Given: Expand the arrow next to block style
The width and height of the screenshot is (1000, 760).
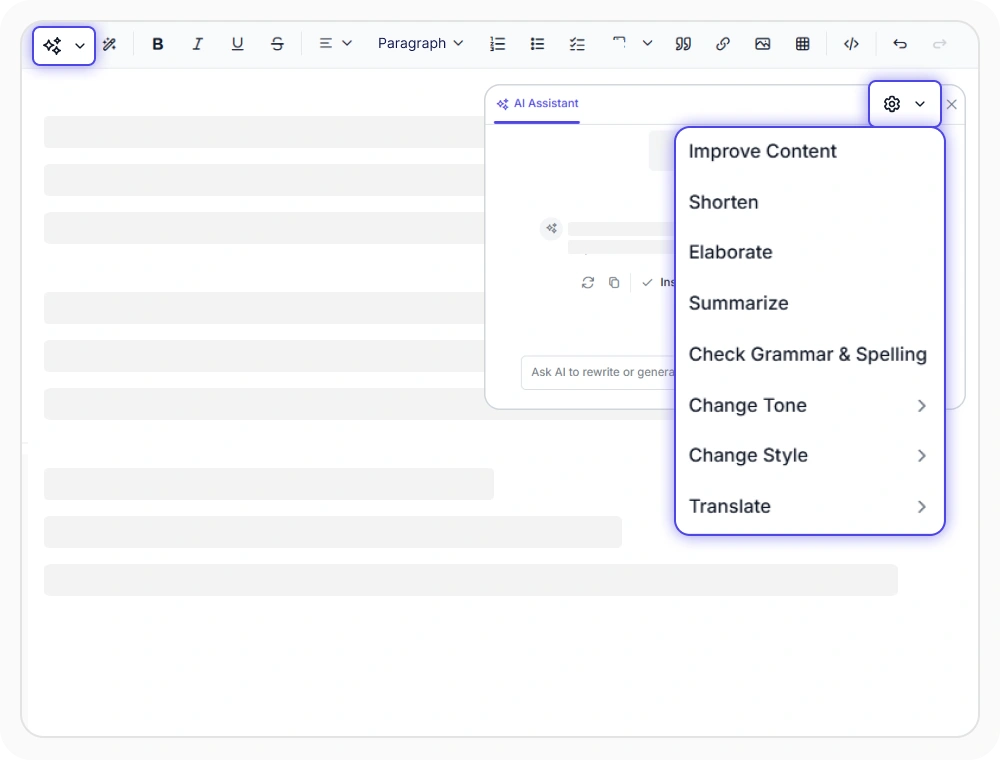Looking at the screenshot, I should (x=647, y=43).
